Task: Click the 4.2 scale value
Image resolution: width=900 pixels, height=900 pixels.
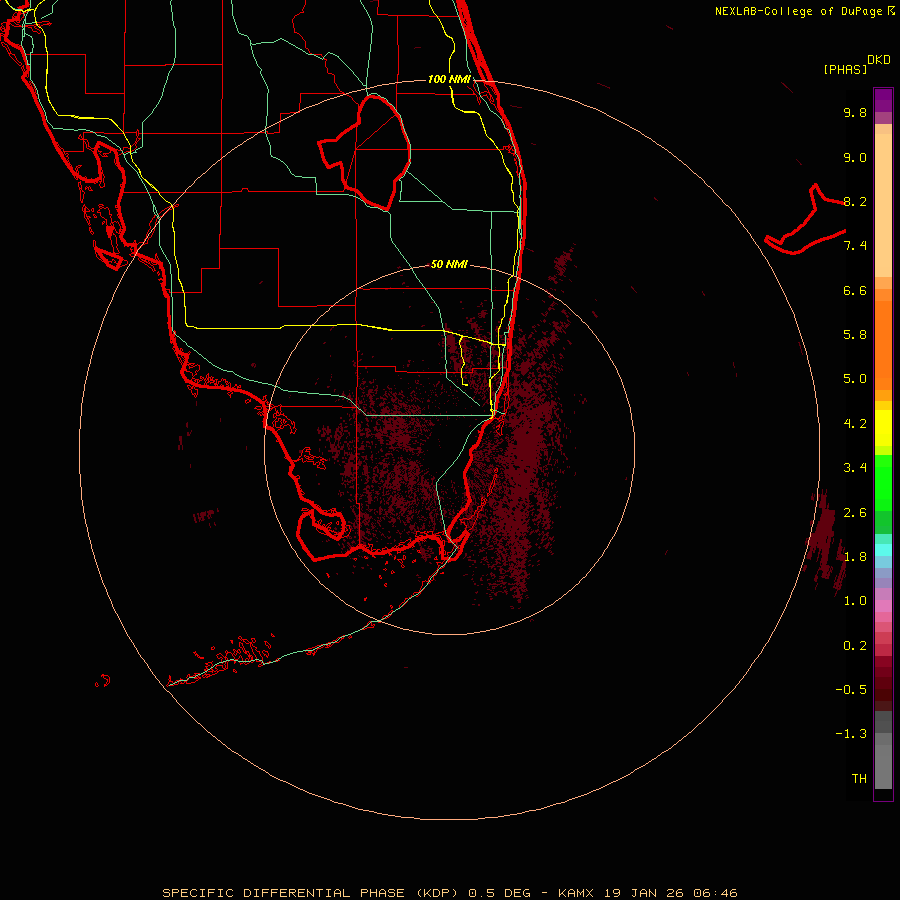Action: coord(855,424)
